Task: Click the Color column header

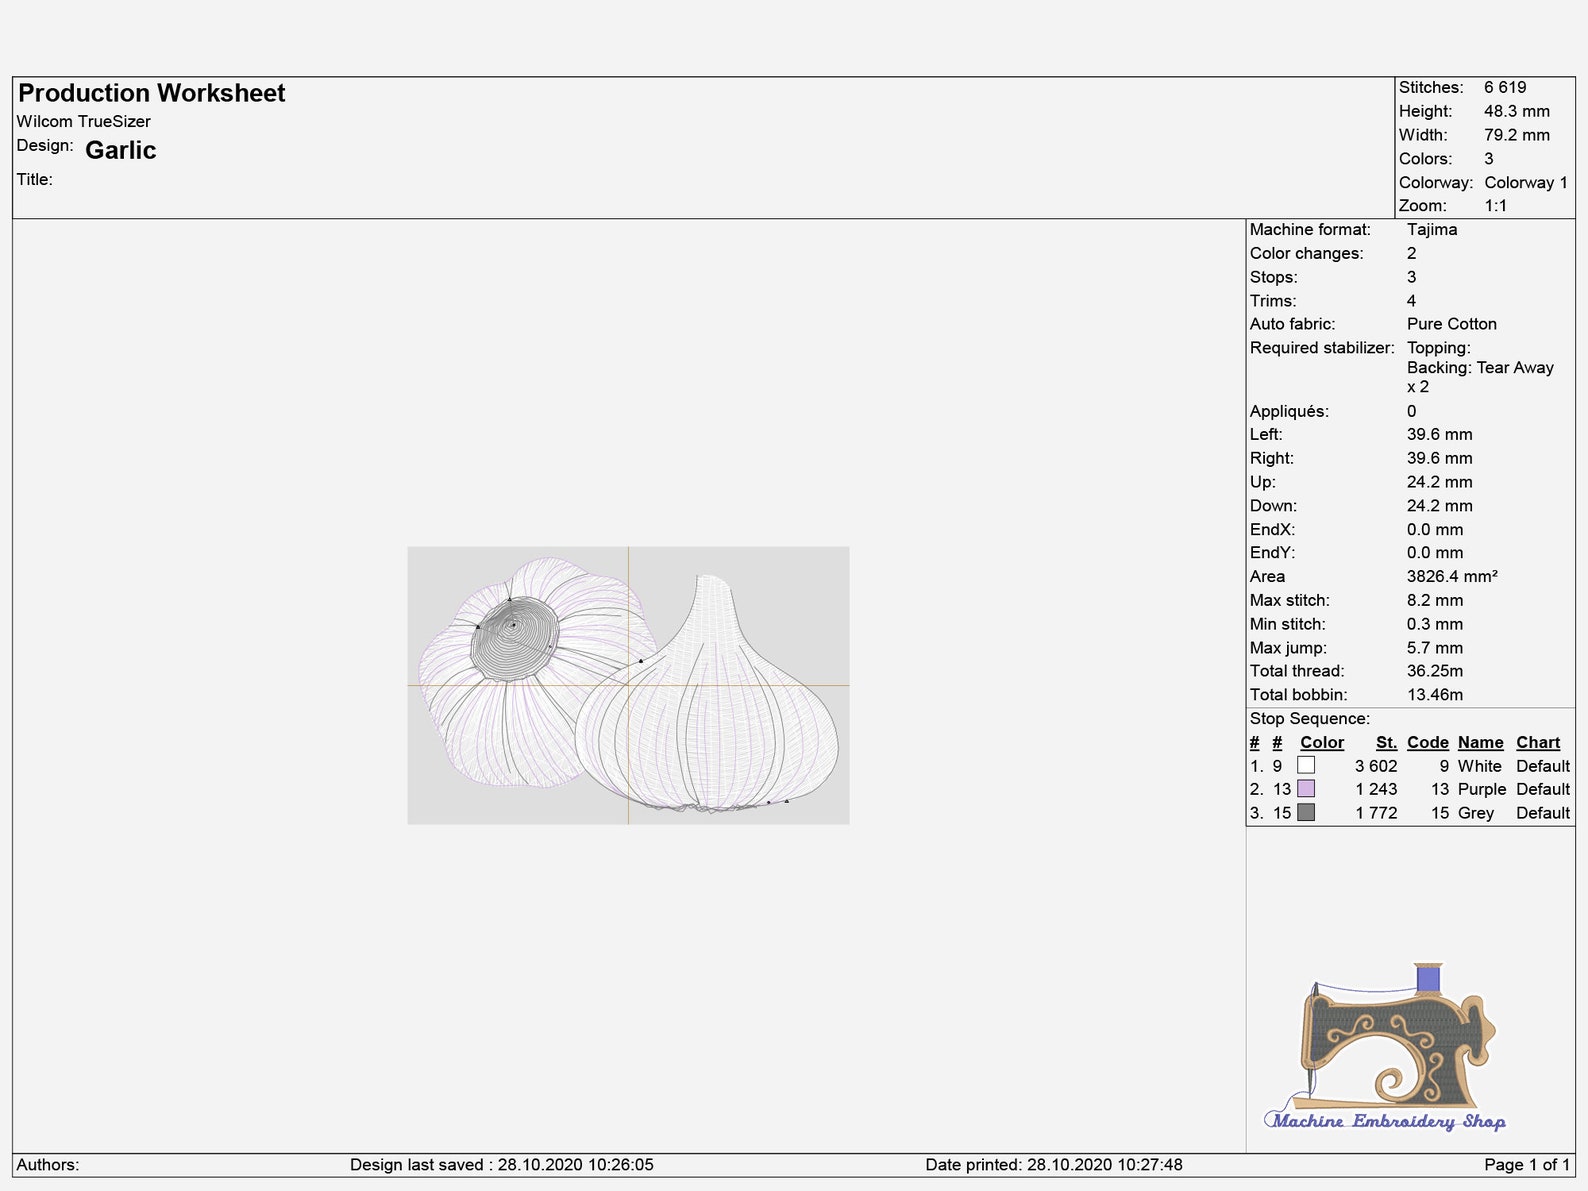Action: coord(1322,742)
